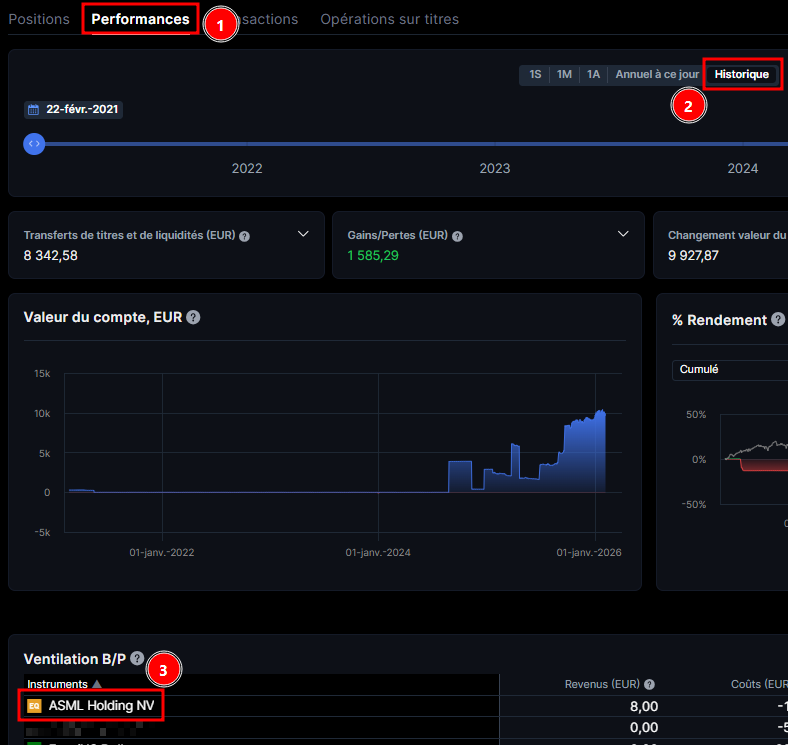
Task: Expand the Gains/Pertes card chevron
Action: tap(623, 234)
